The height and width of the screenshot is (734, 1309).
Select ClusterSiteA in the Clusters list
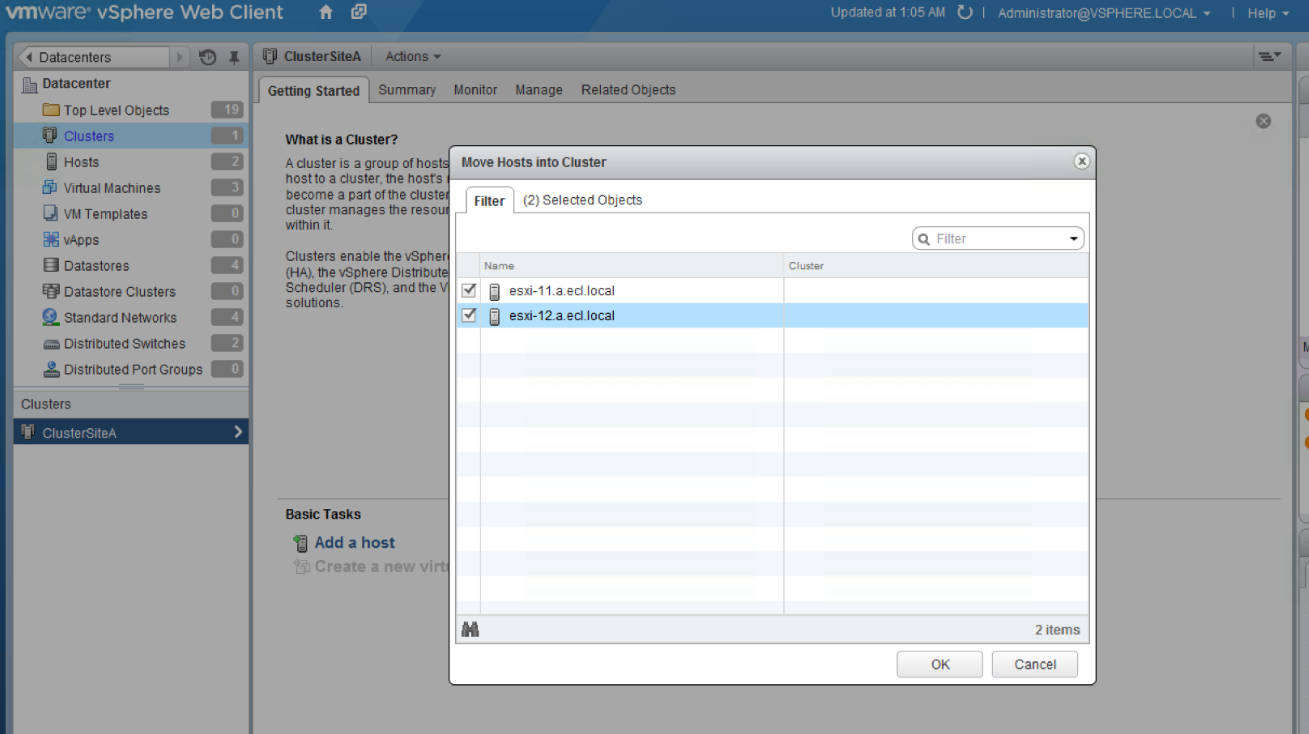[x=131, y=432]
